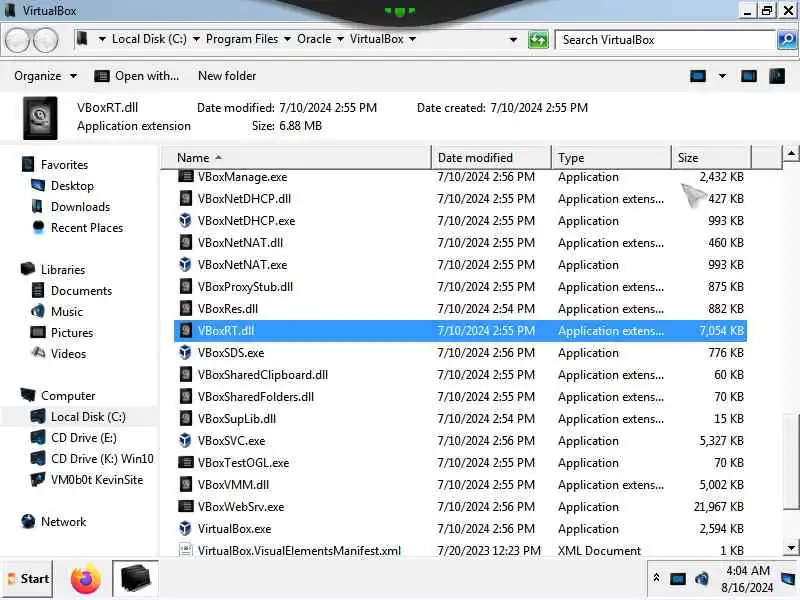The width and height of the screenshot is (800, 600).
Task: Open the Music library
Action: (66, 311)
